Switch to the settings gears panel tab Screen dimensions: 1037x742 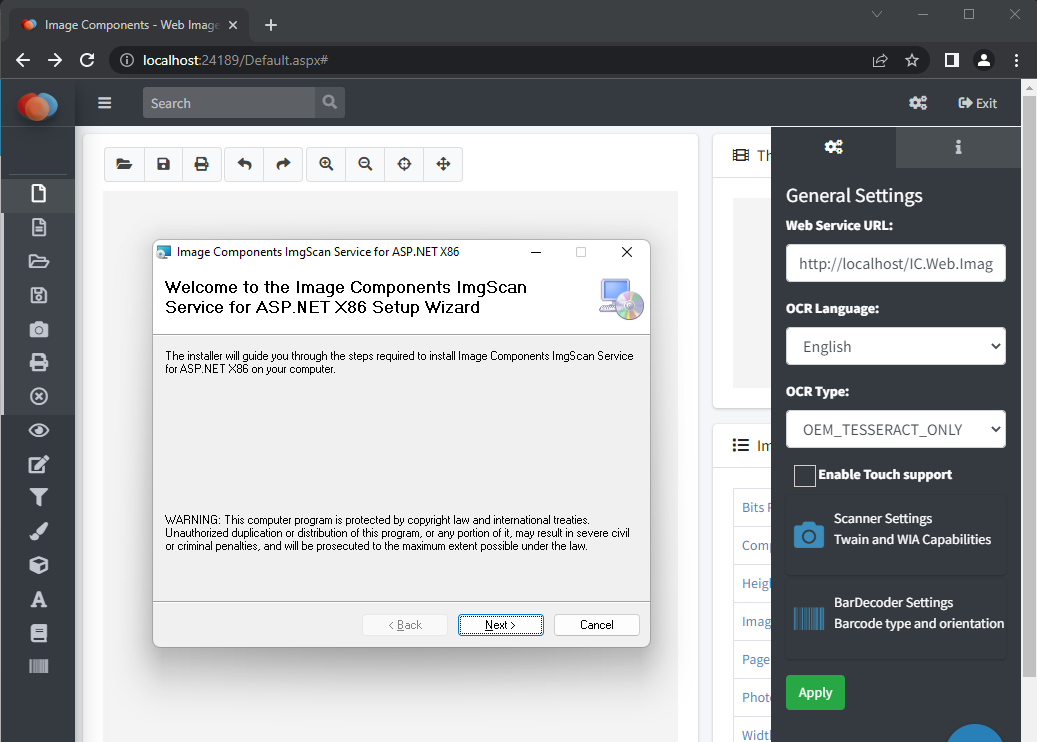(833, 147)
